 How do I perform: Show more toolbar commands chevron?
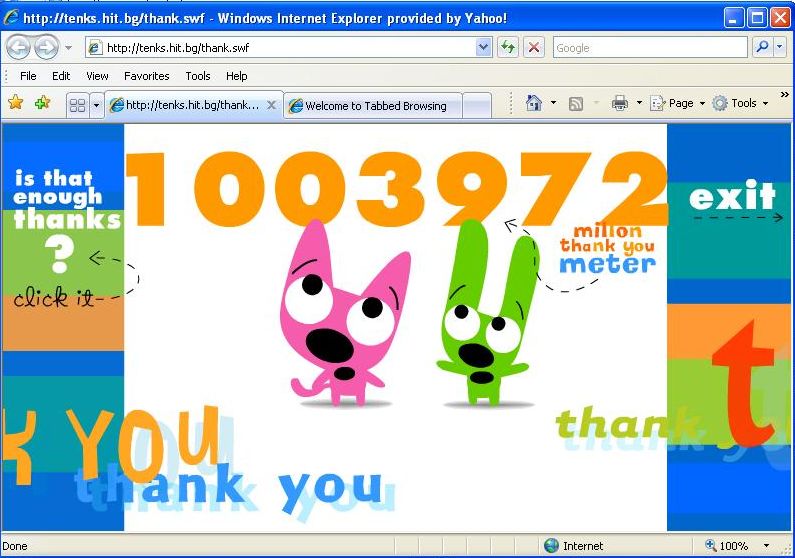point(785,95)
